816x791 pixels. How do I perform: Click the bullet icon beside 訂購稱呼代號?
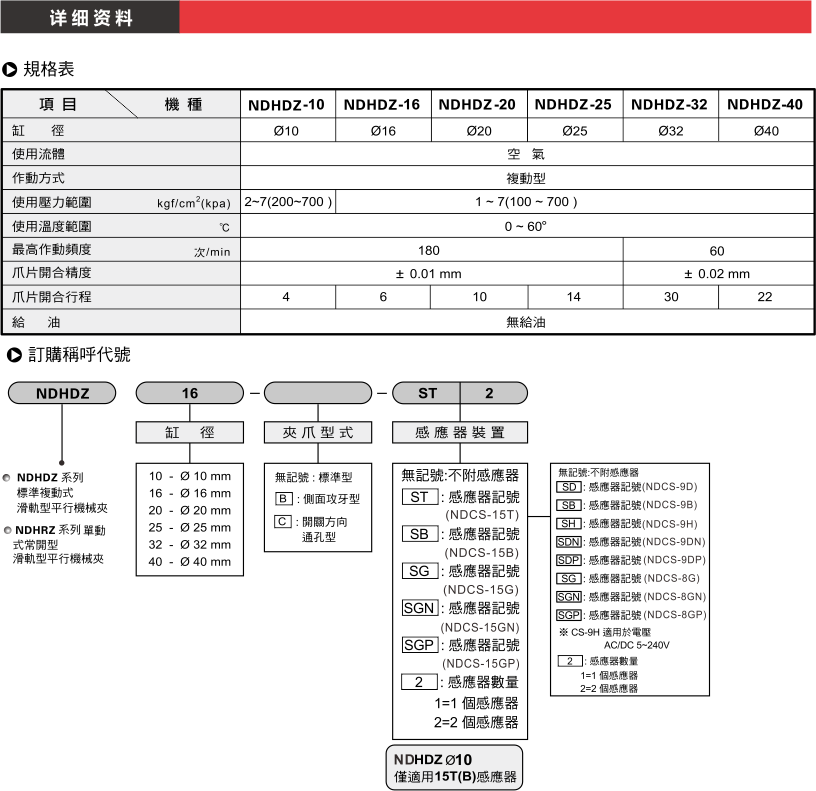pyautogui.click(x=10, y=355)
